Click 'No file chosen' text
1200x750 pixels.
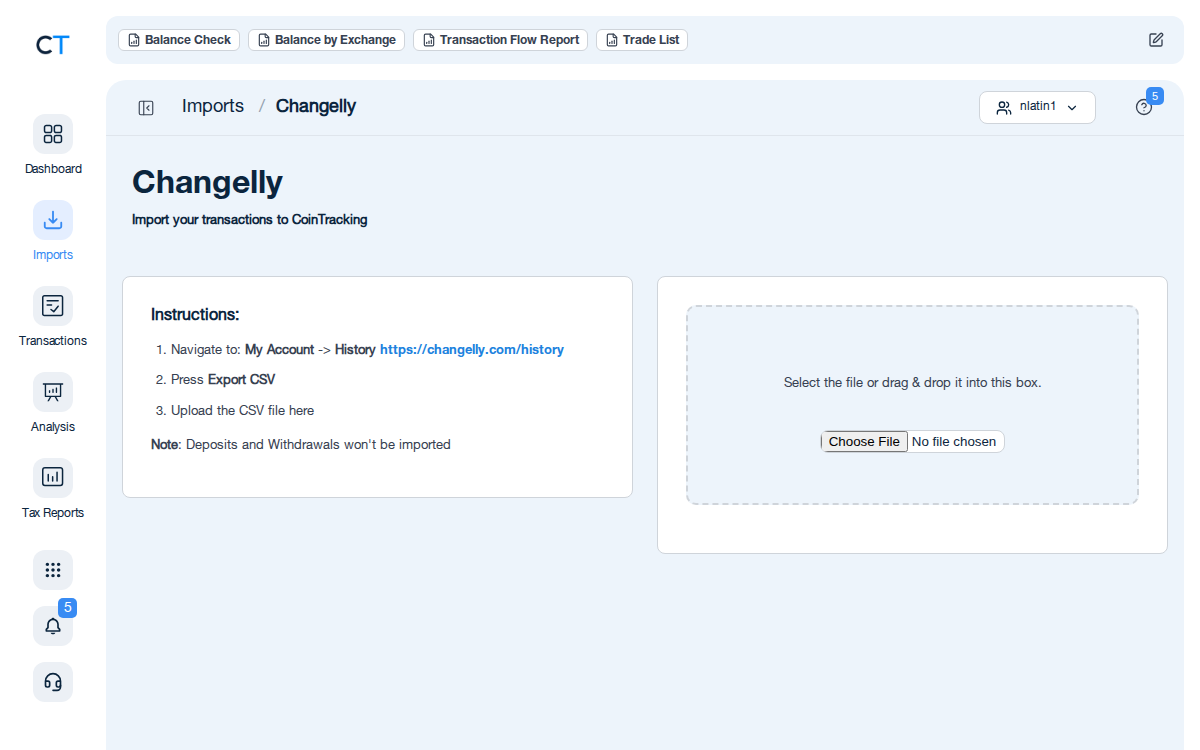[x=954, y=442]
